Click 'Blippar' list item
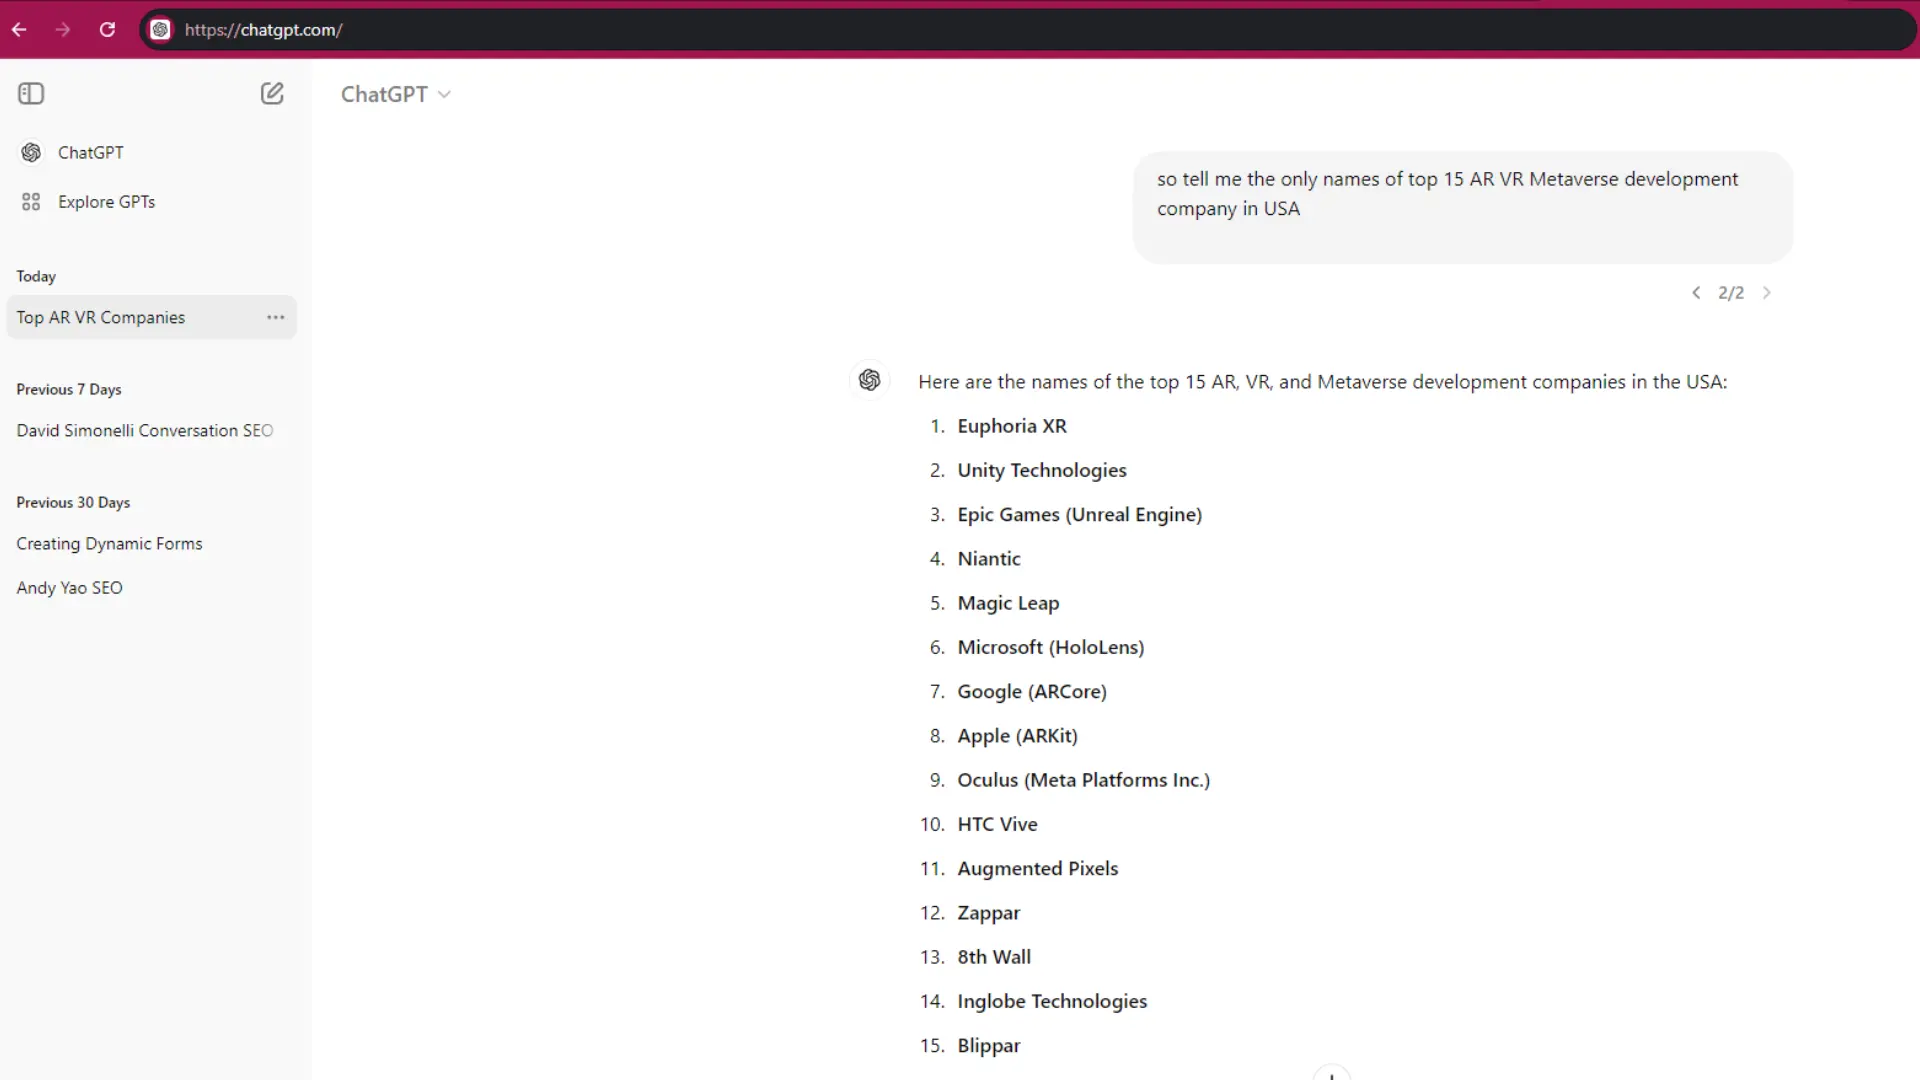 [989, 1046]
